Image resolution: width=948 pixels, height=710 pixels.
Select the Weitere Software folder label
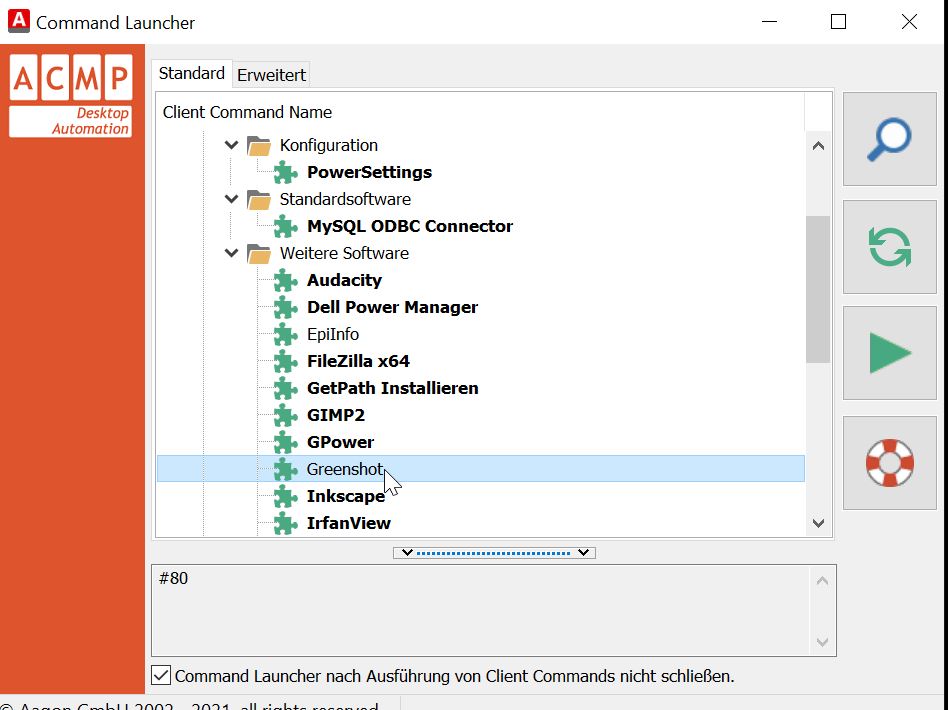344,253
